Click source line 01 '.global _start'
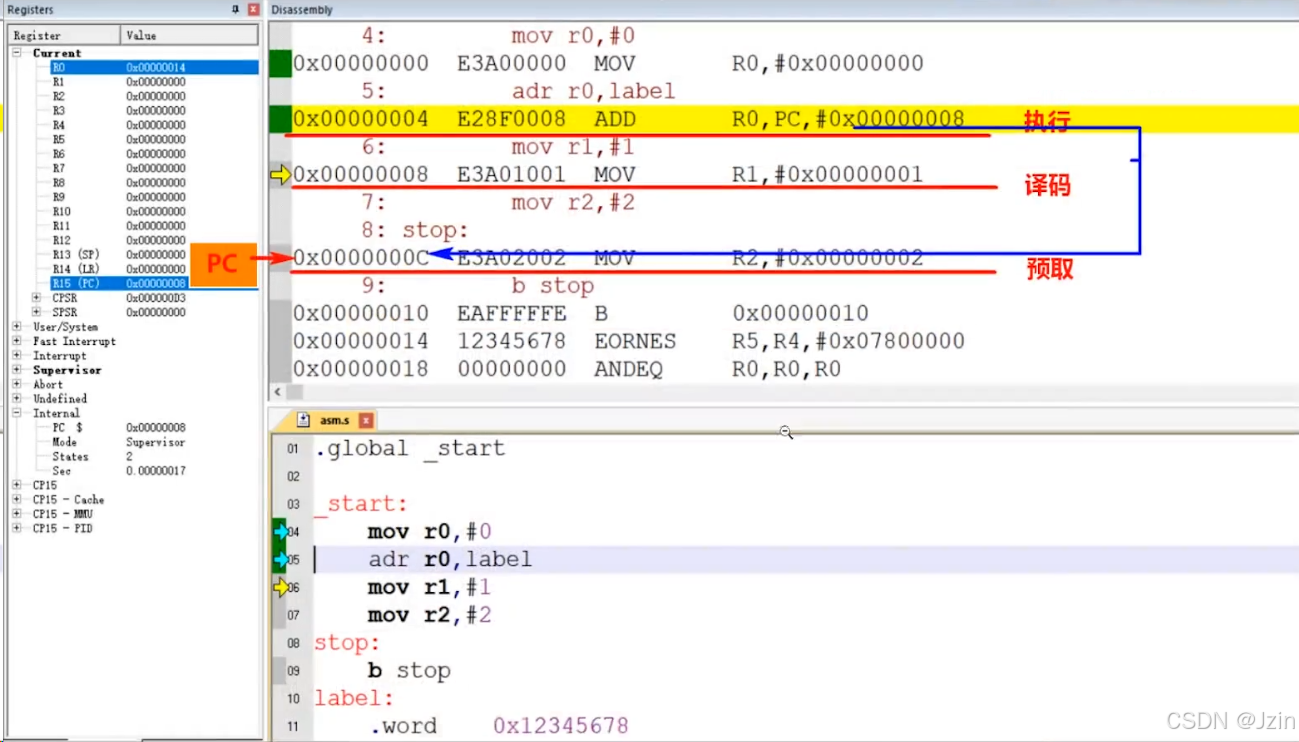1299x742 pixels. coord(410,449)
